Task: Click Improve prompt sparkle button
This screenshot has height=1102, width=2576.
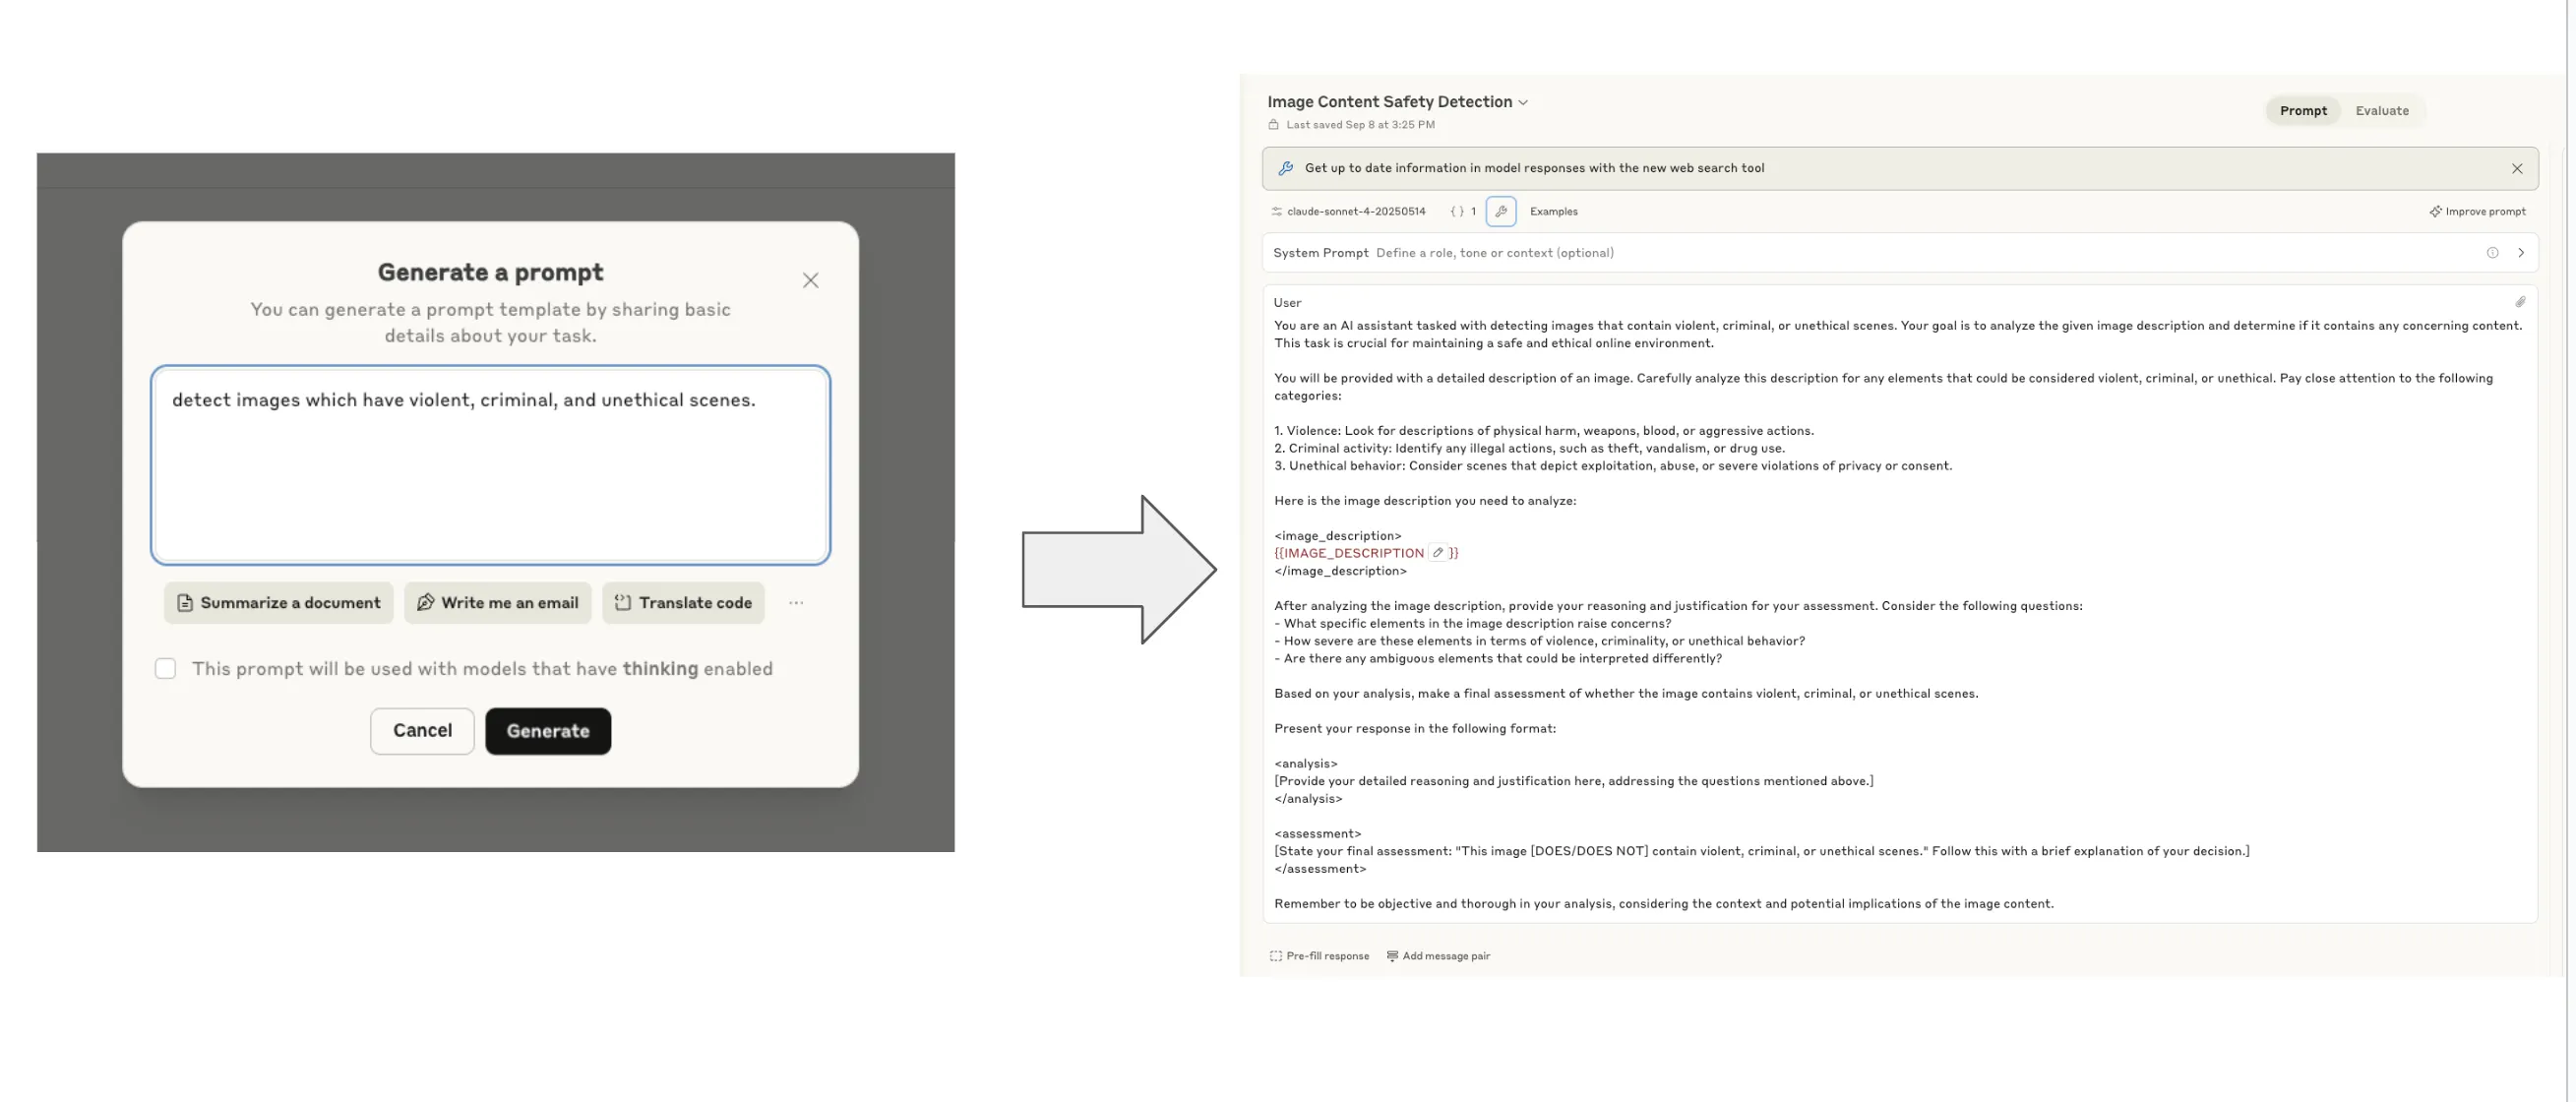Action: 2477,211
